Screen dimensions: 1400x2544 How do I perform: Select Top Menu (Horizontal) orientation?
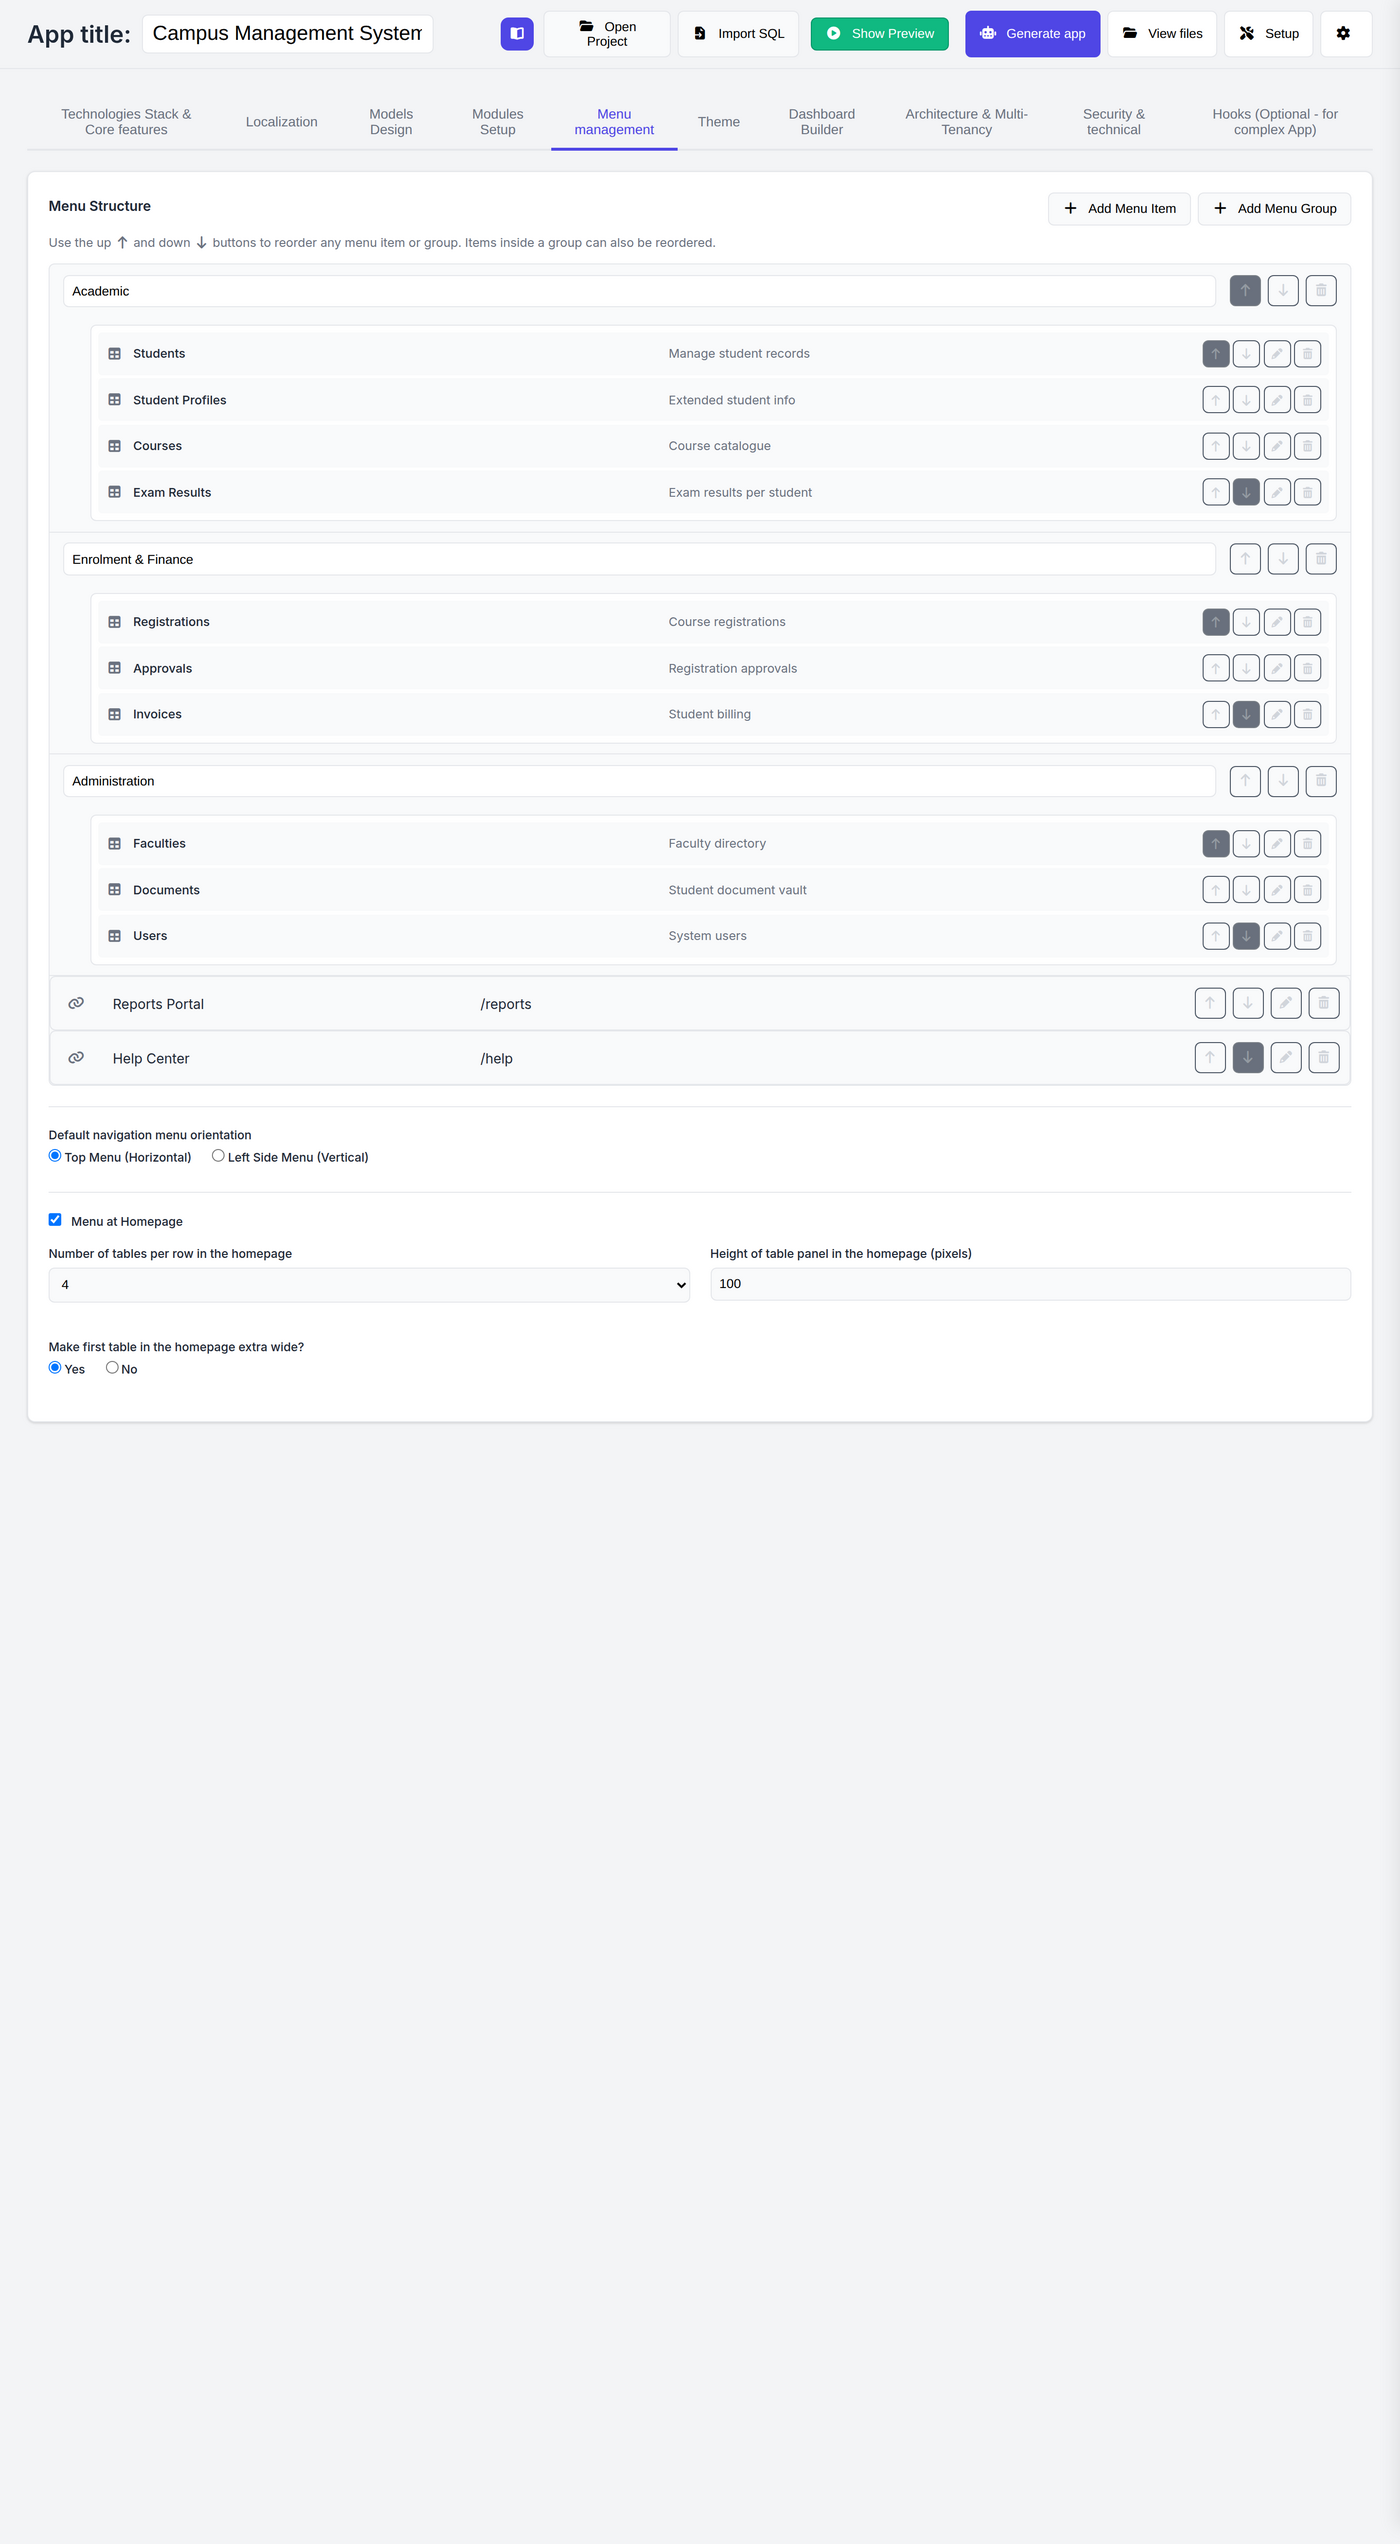[x=55, y=1156]
